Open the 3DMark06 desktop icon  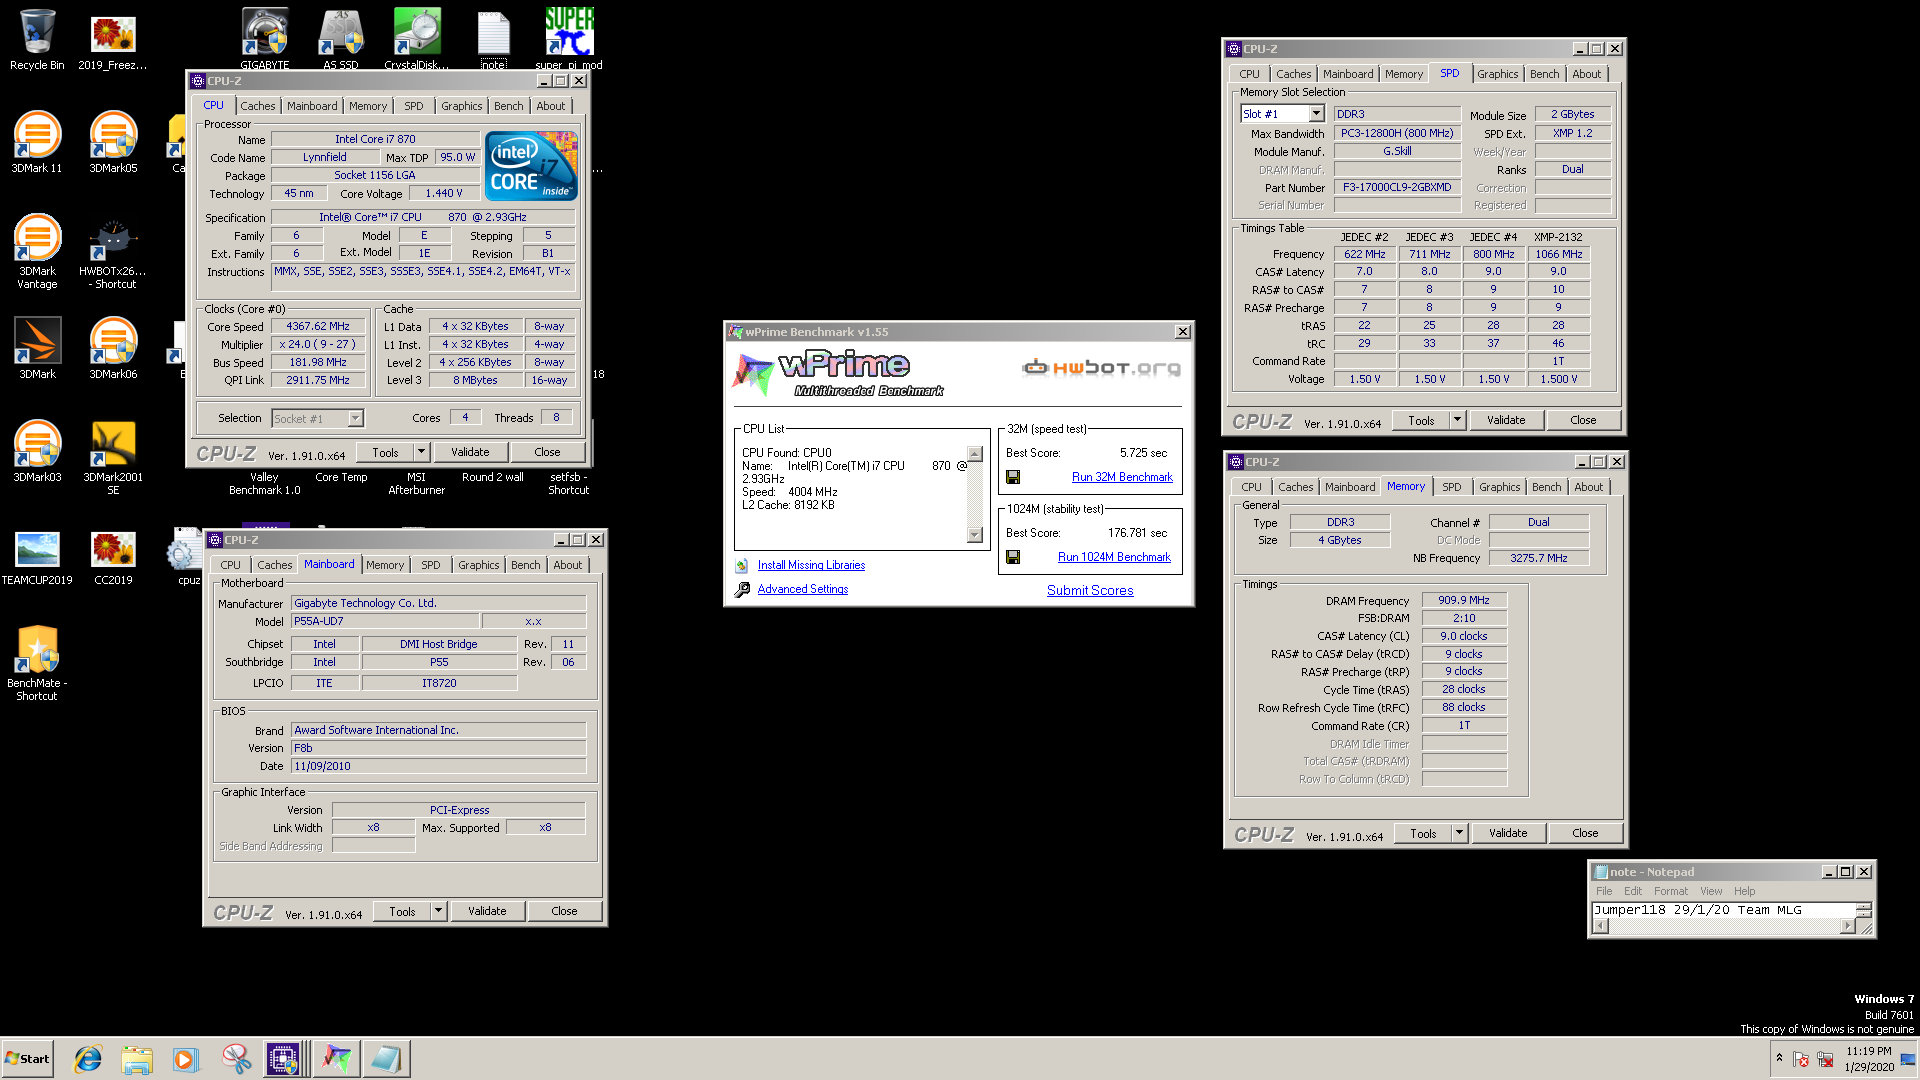(x=113, y=348)
